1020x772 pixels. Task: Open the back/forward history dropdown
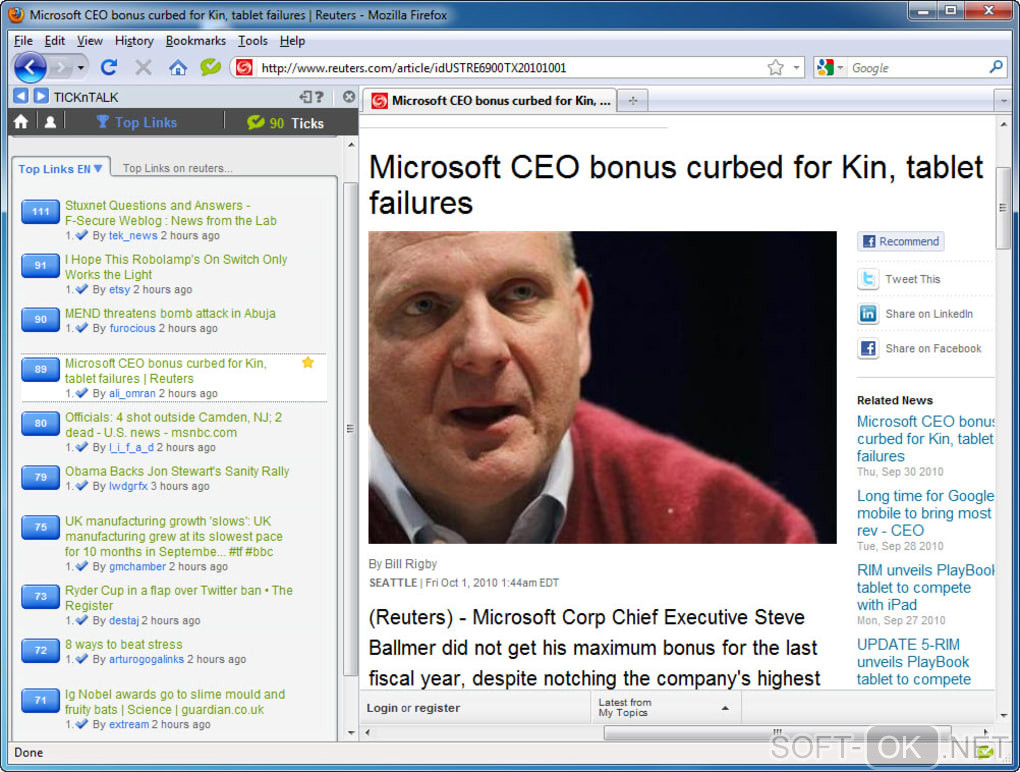tap(81, 68)
